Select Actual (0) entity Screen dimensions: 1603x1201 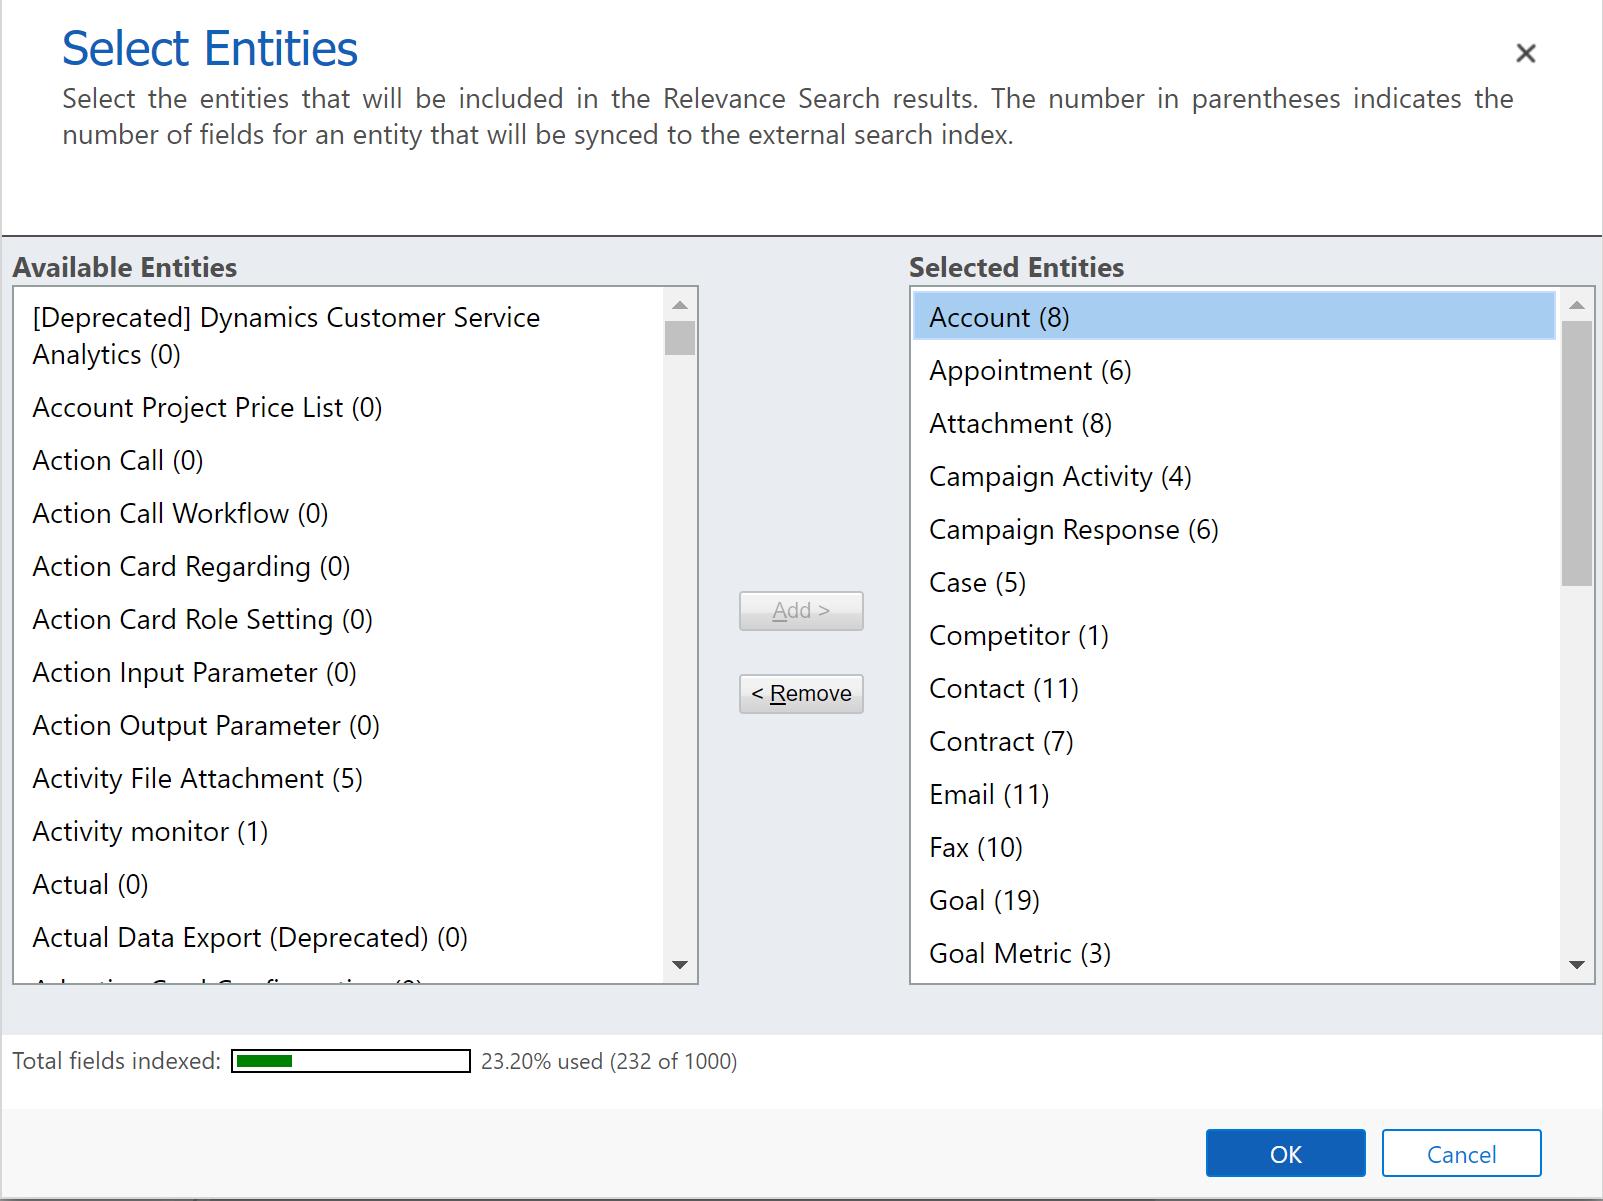338,884
